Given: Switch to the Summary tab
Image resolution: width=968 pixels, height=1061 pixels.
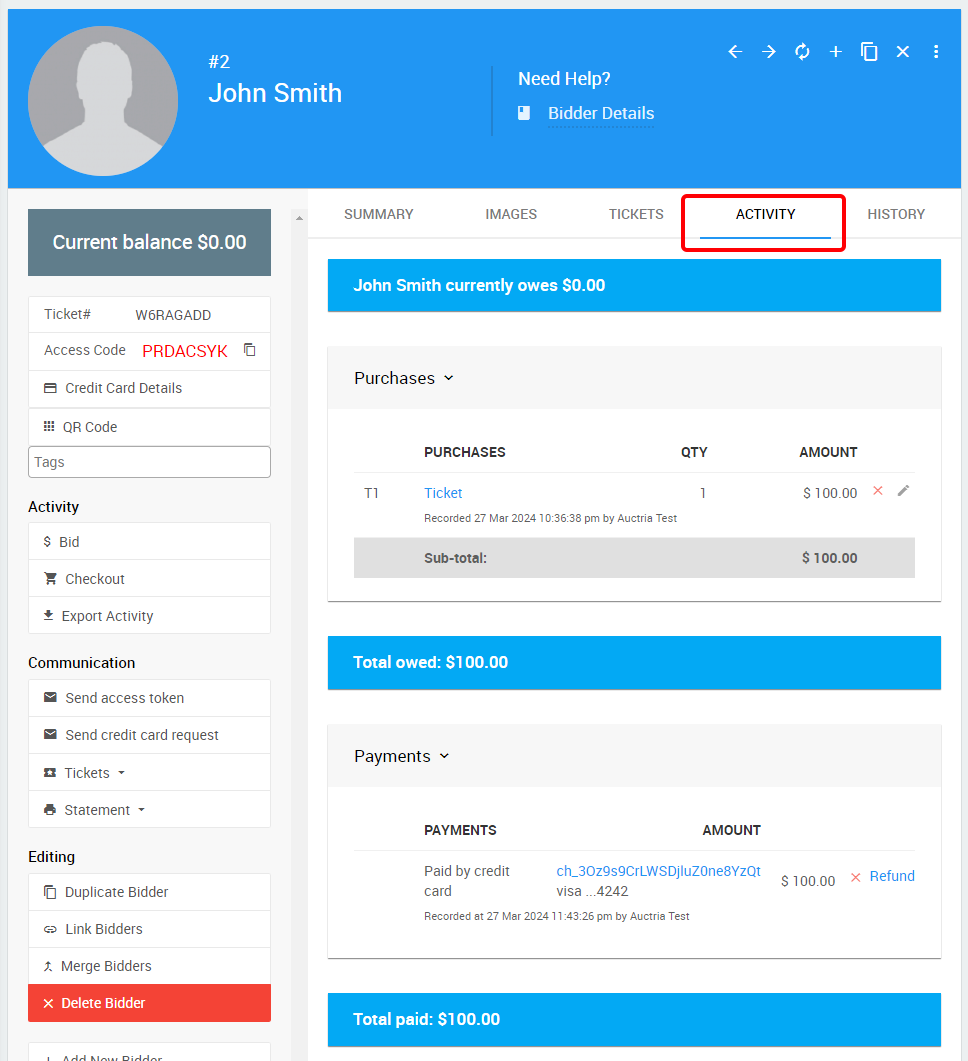Looking at the screenshot, I should coord(378,214).
